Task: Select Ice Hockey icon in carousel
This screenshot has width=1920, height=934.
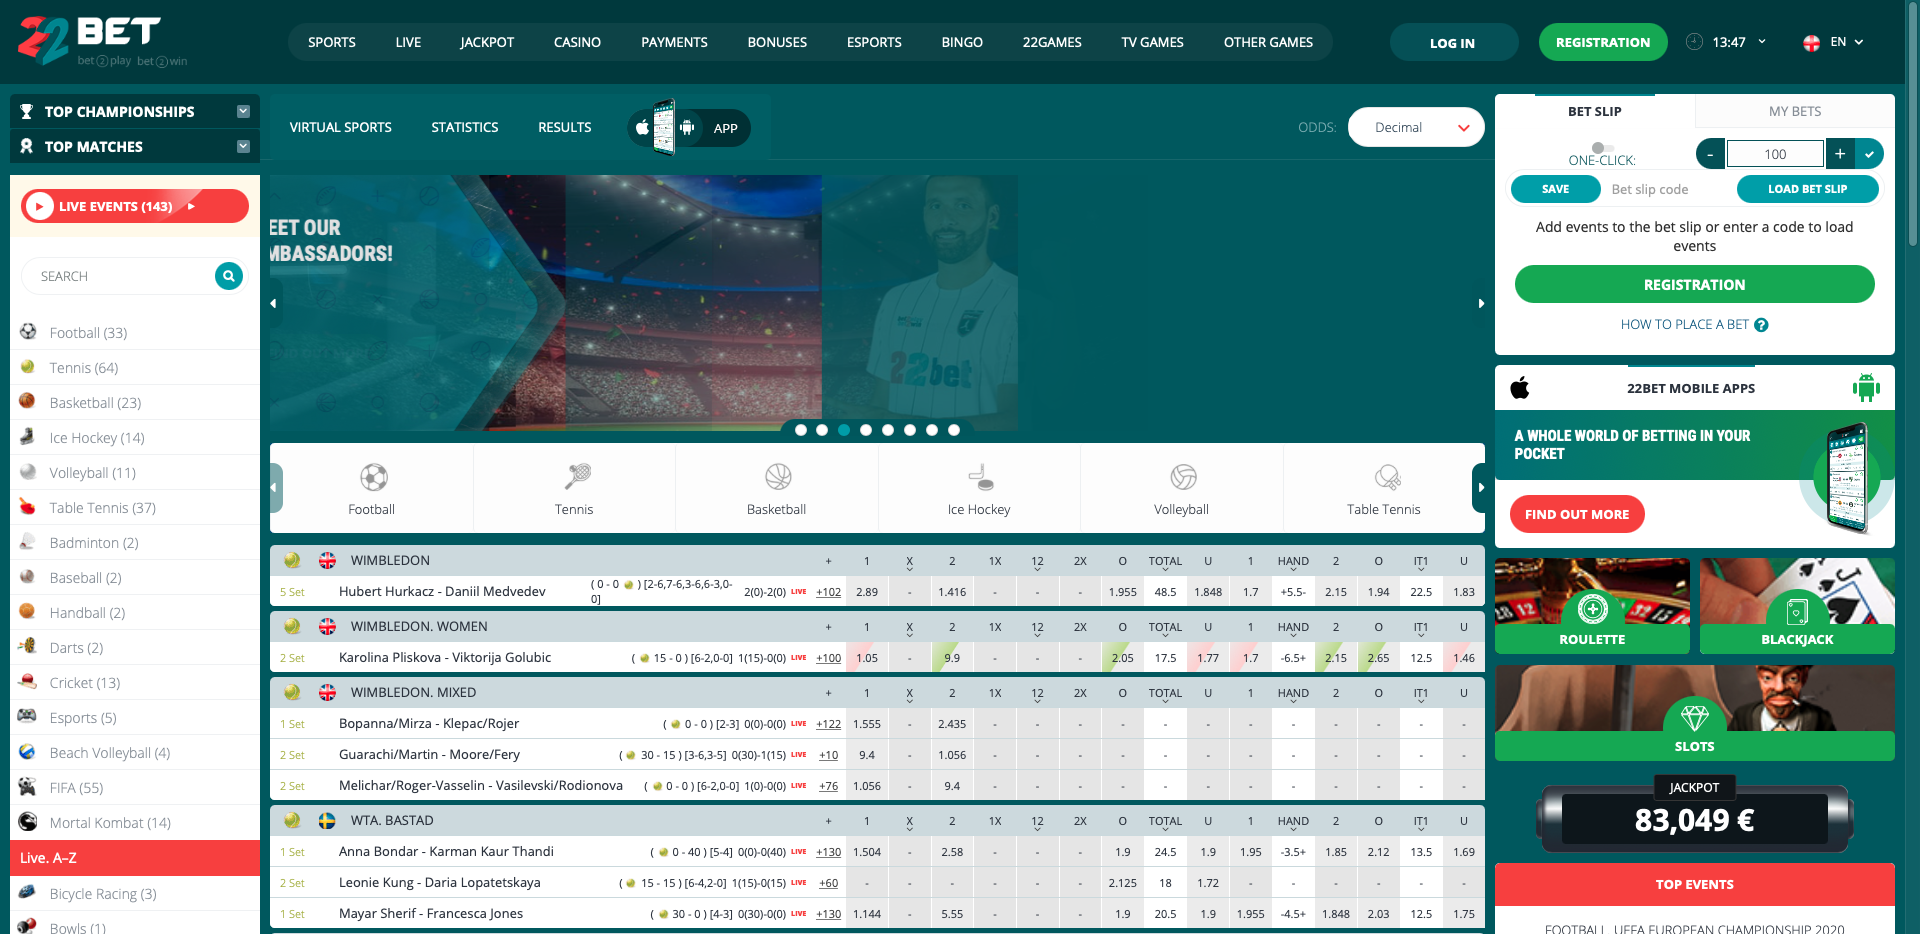Action: [981, 477]
